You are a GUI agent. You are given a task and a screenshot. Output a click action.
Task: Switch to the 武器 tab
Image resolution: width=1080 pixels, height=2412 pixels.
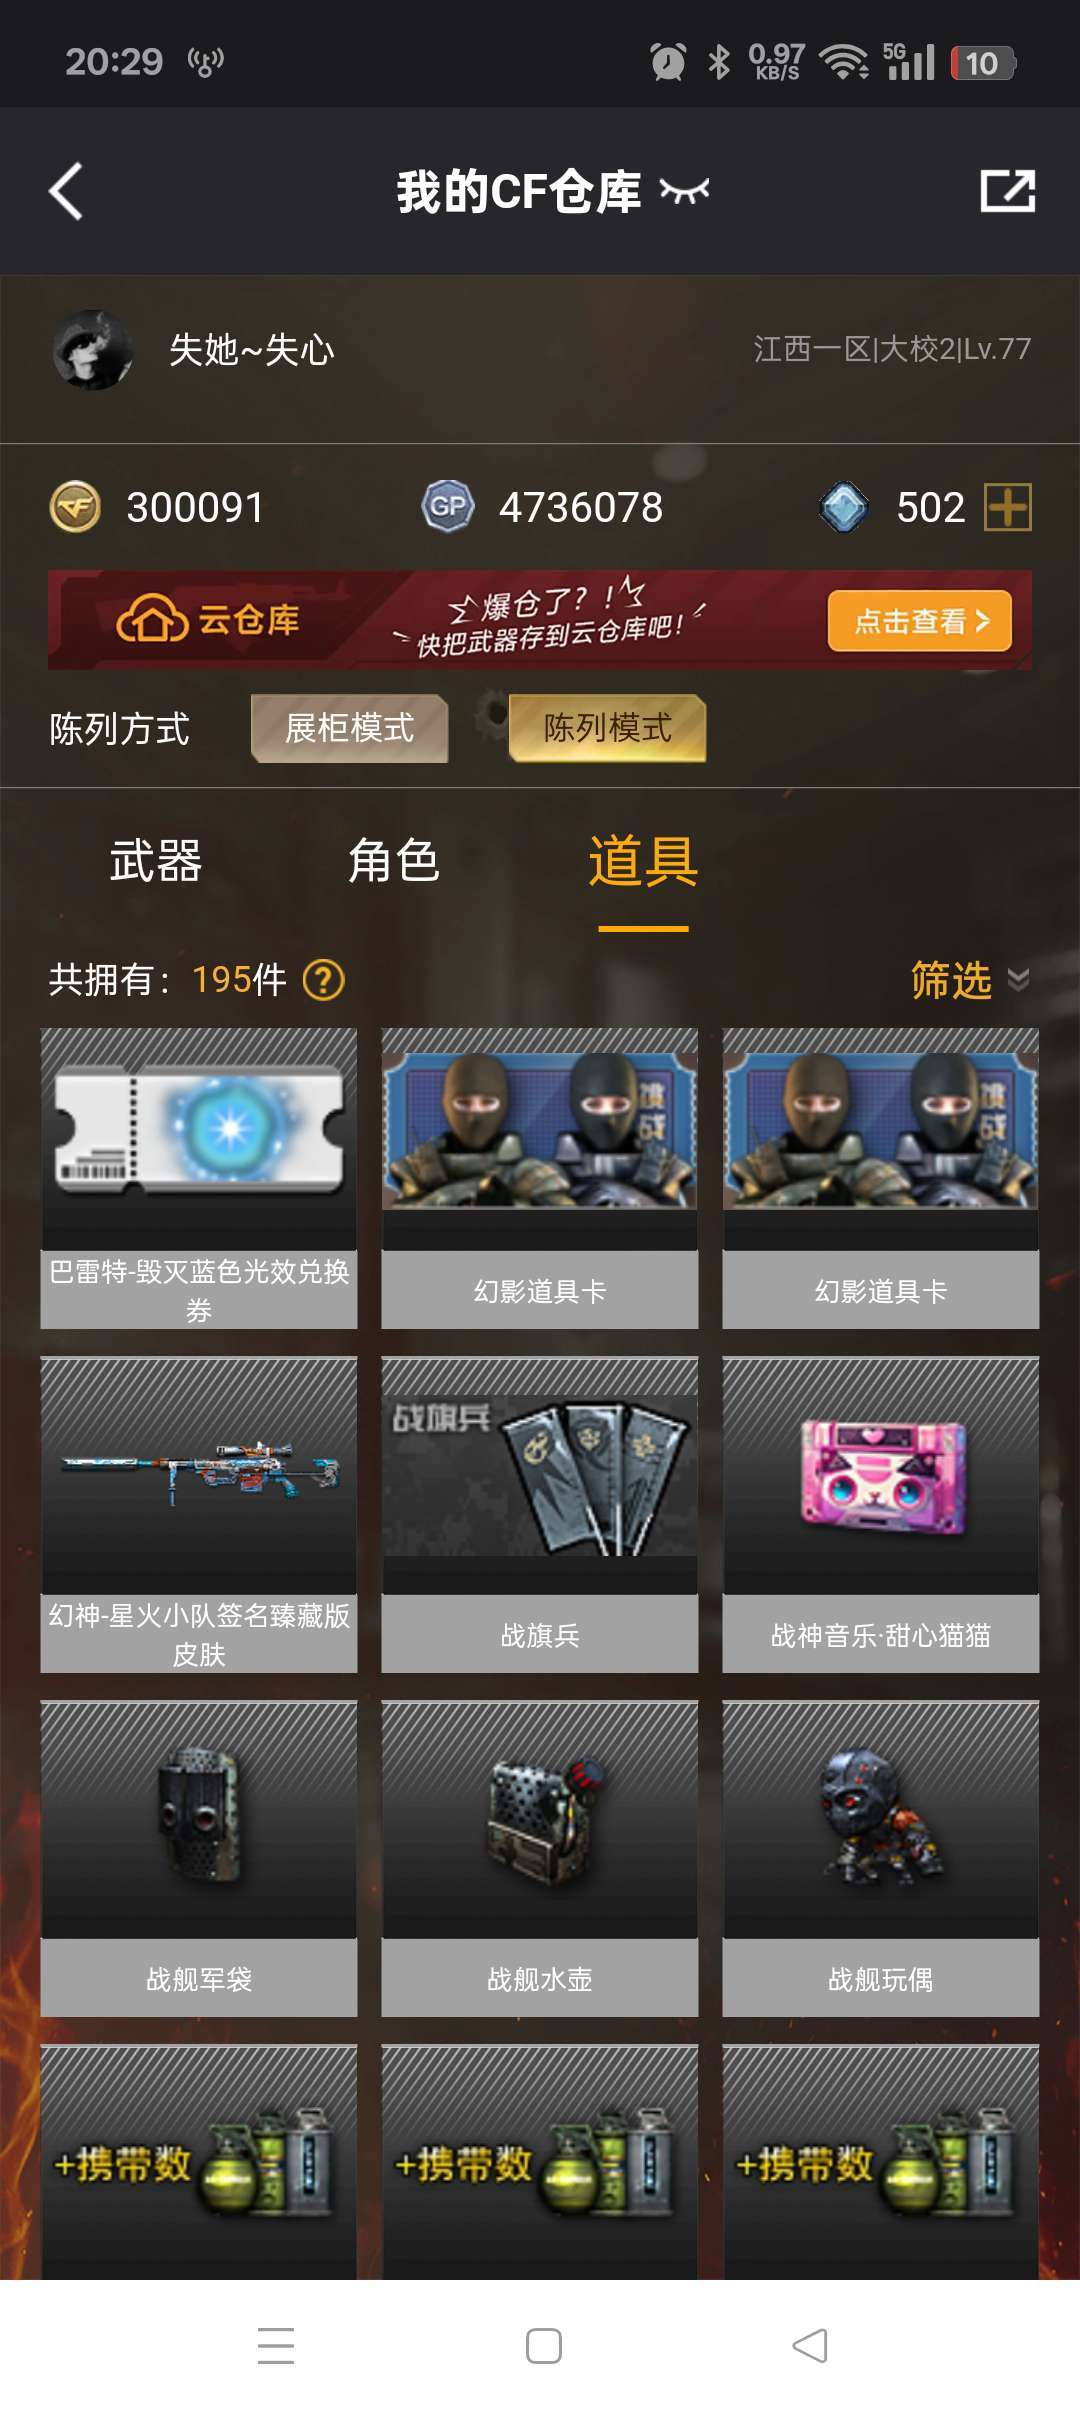pos(156,861)
